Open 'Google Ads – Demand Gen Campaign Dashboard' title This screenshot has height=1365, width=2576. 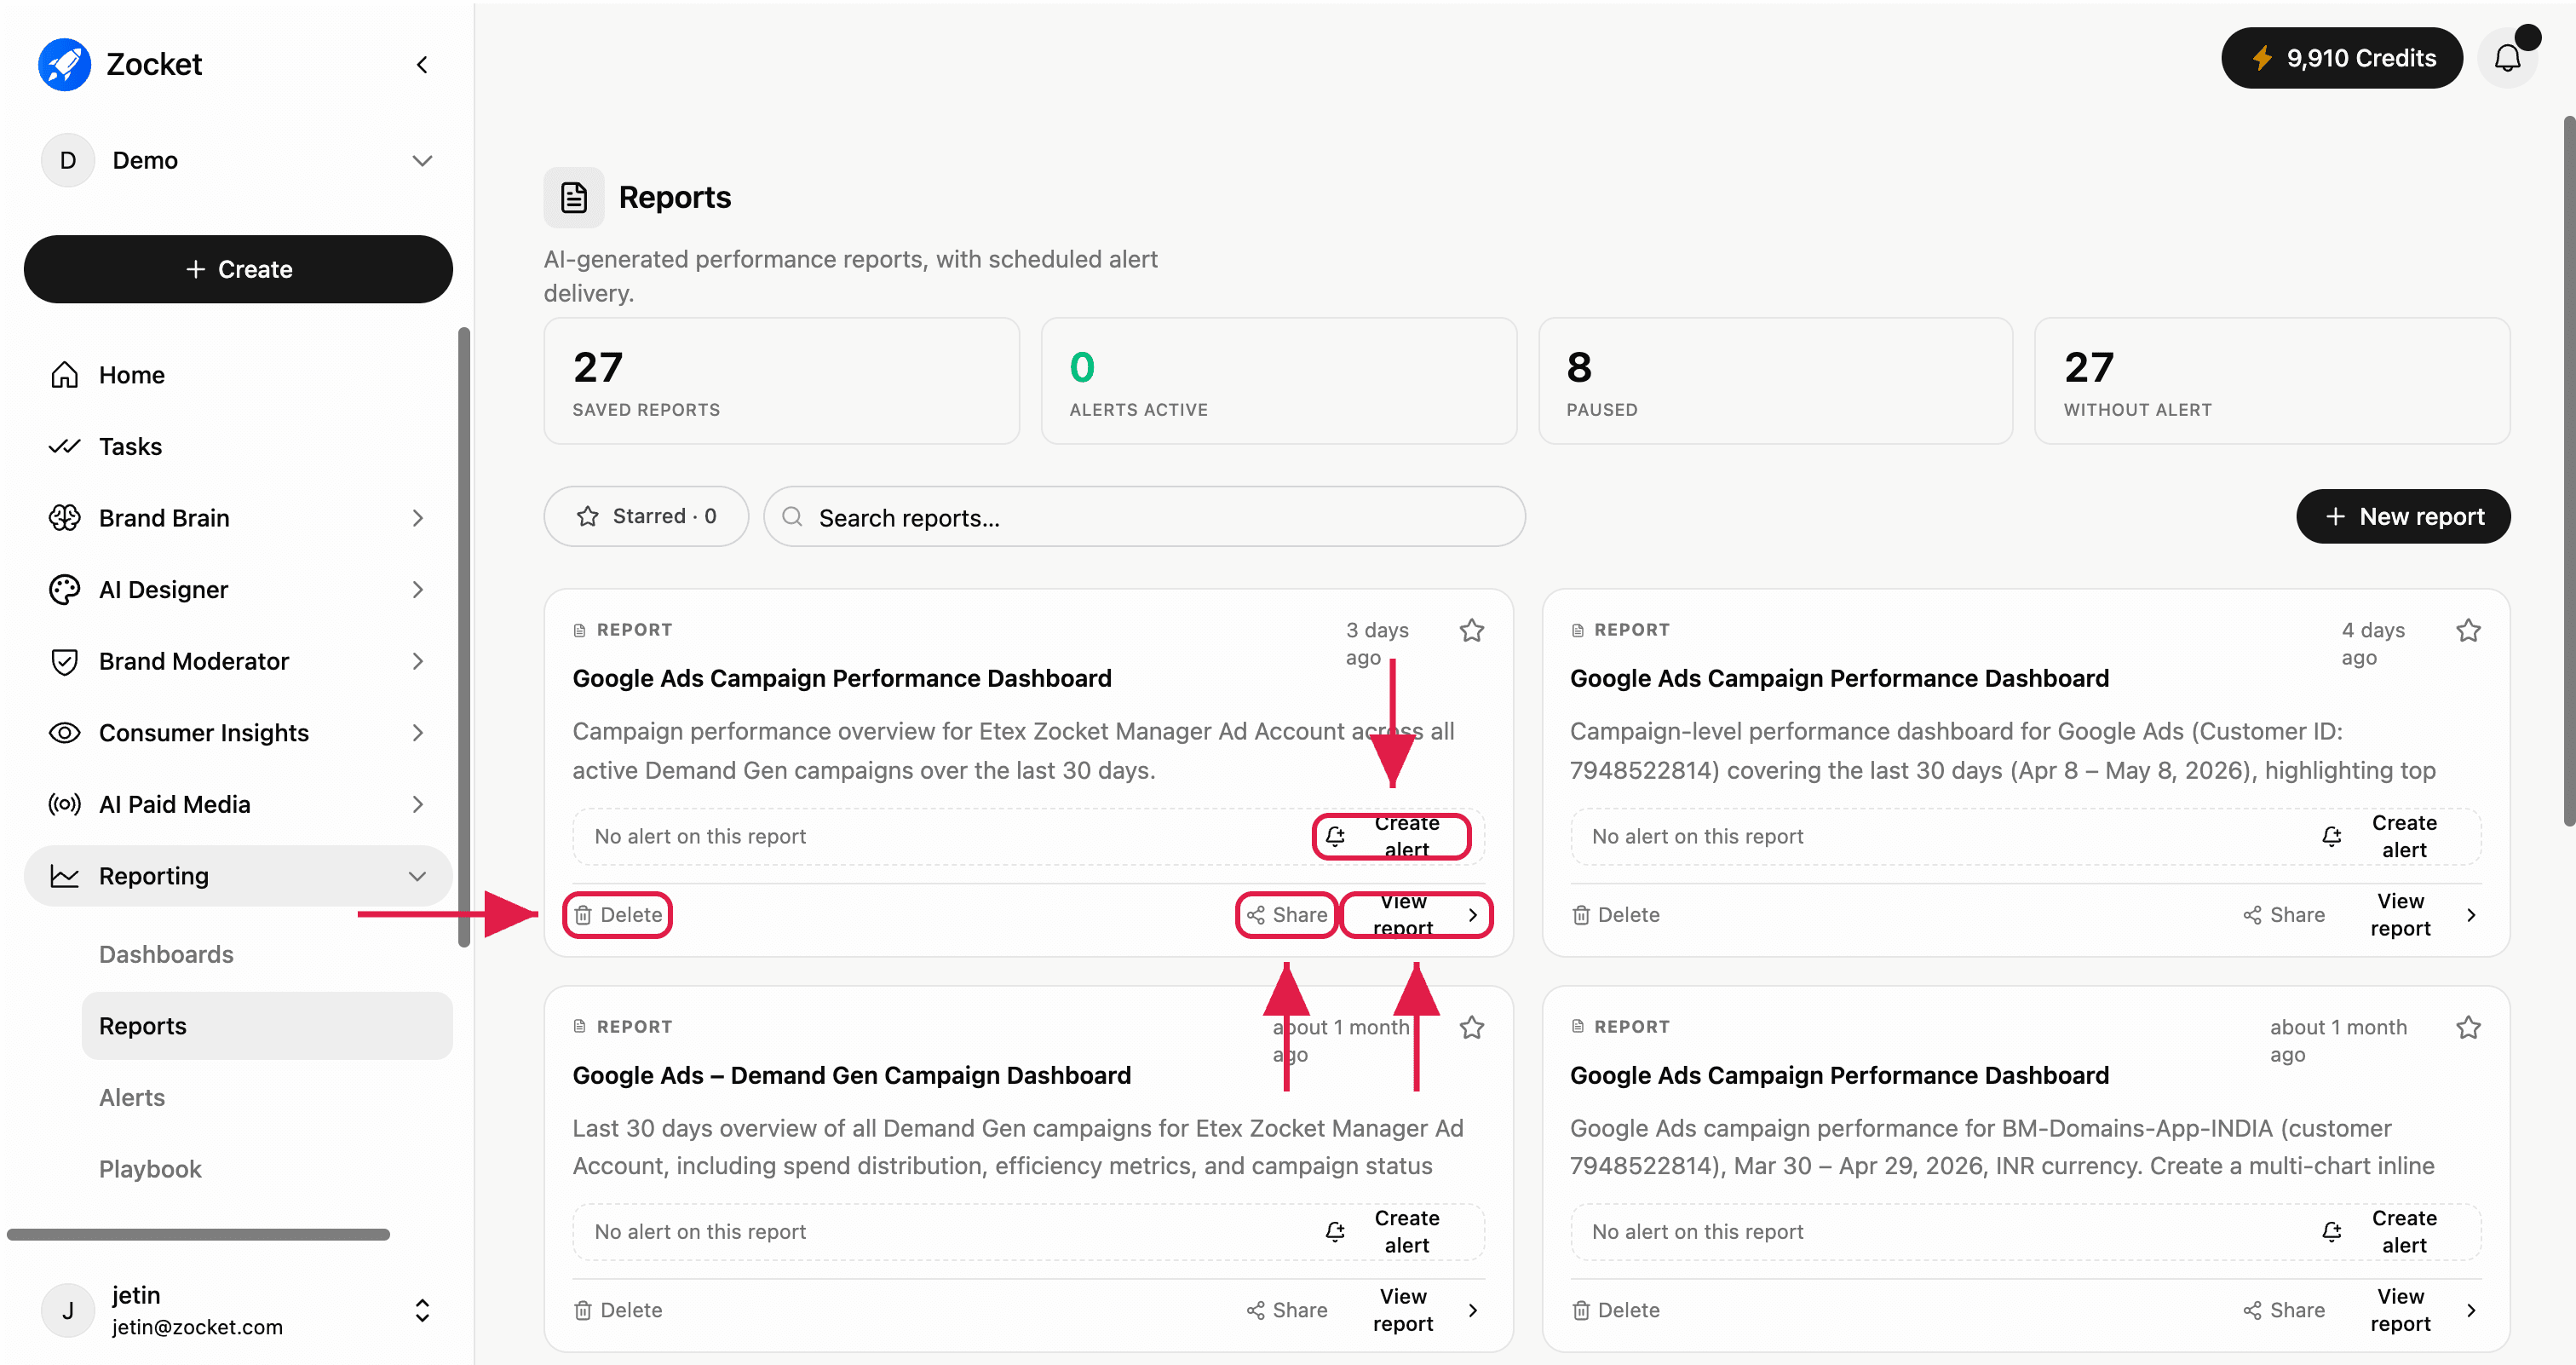(852, 1075)
